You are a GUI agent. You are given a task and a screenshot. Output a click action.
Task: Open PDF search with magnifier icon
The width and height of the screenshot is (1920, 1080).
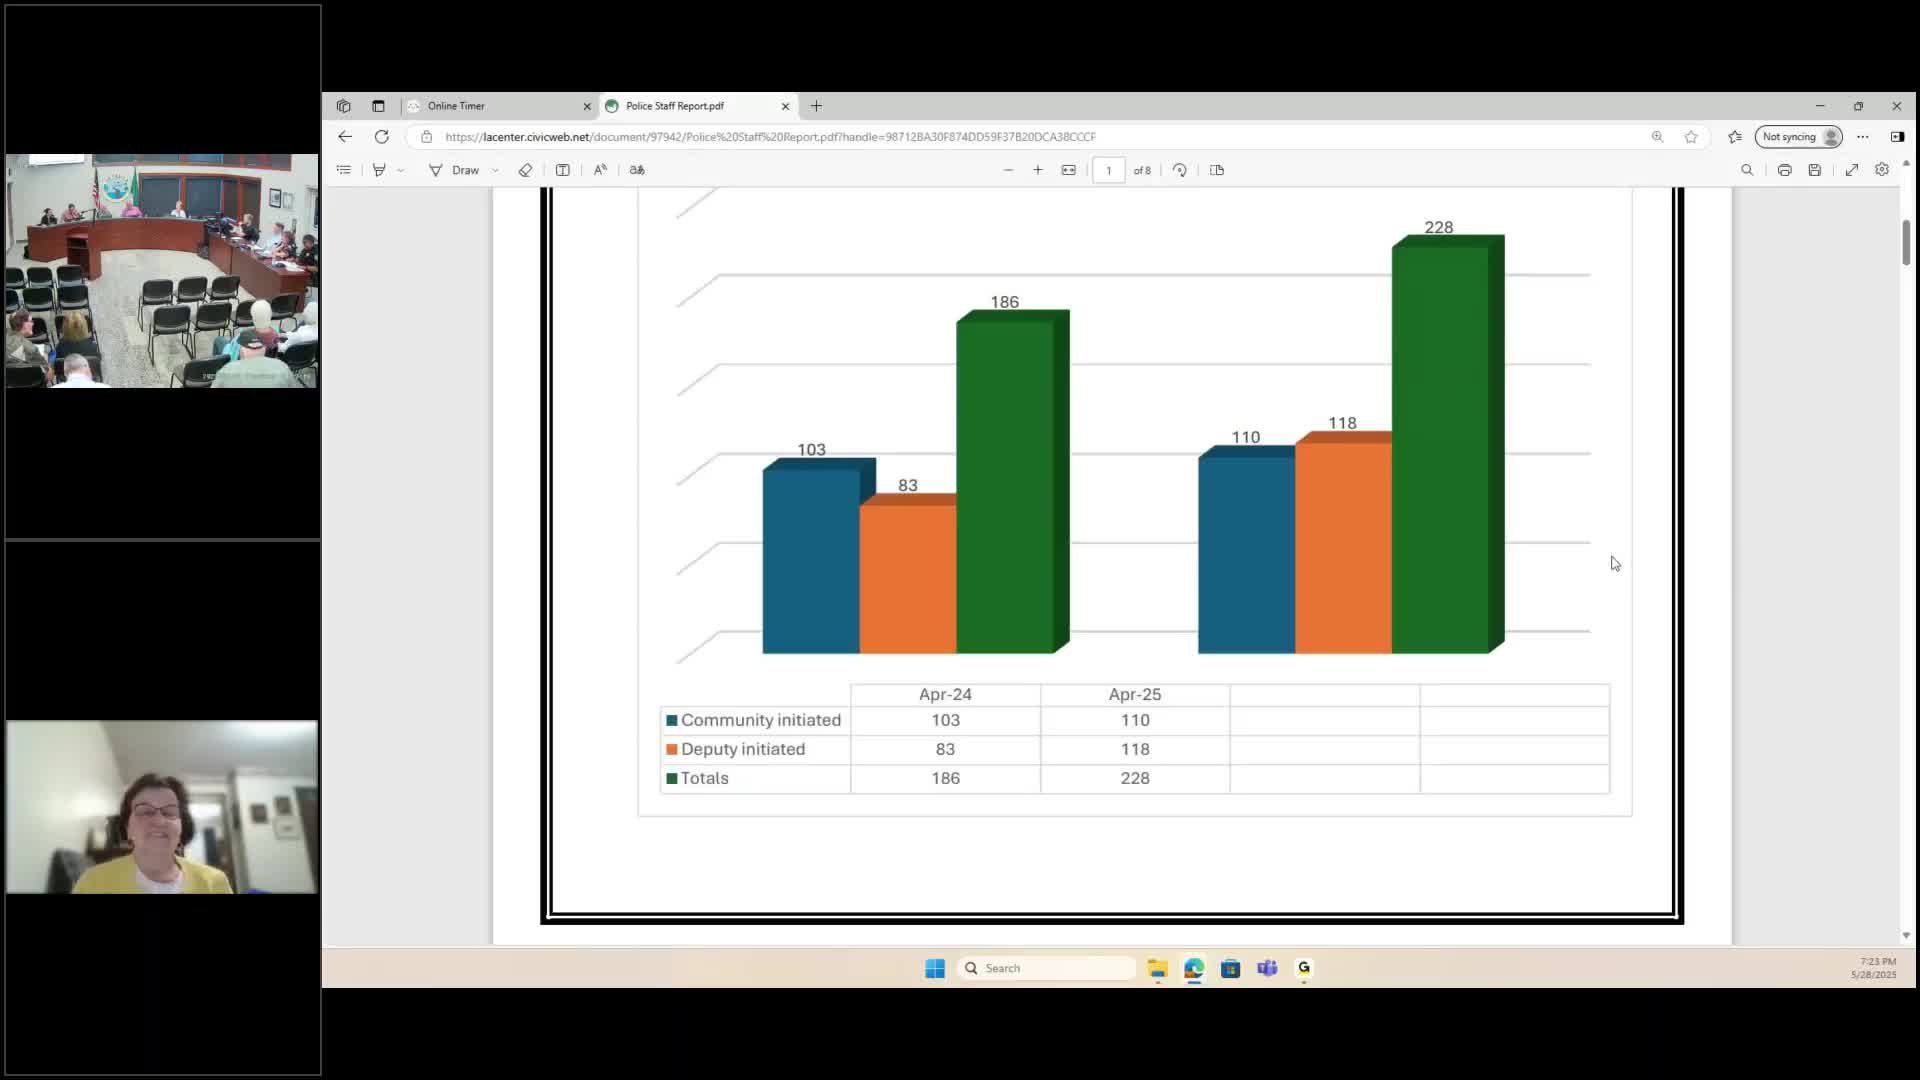(x=1747, y=170)
